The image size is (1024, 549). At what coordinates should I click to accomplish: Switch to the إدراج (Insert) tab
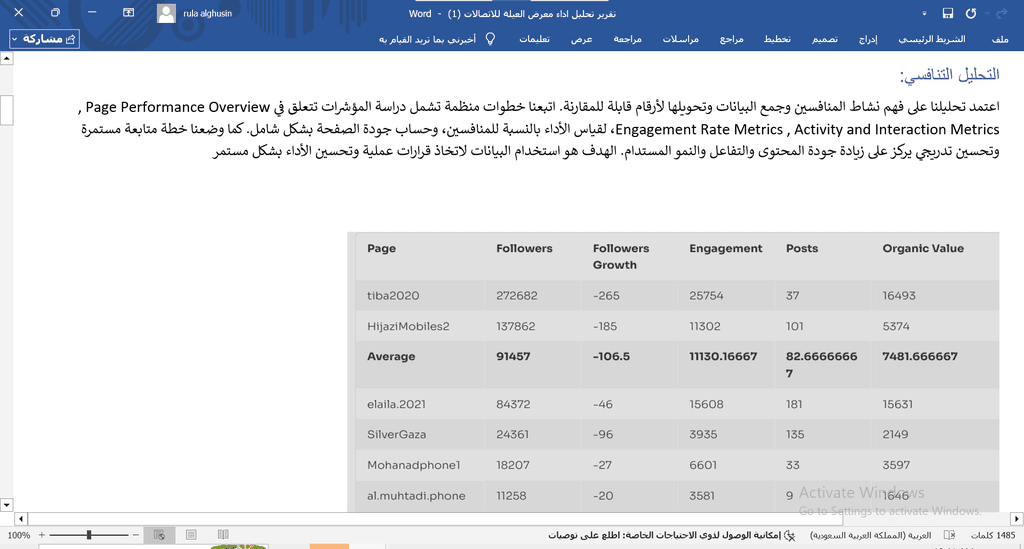867,39
